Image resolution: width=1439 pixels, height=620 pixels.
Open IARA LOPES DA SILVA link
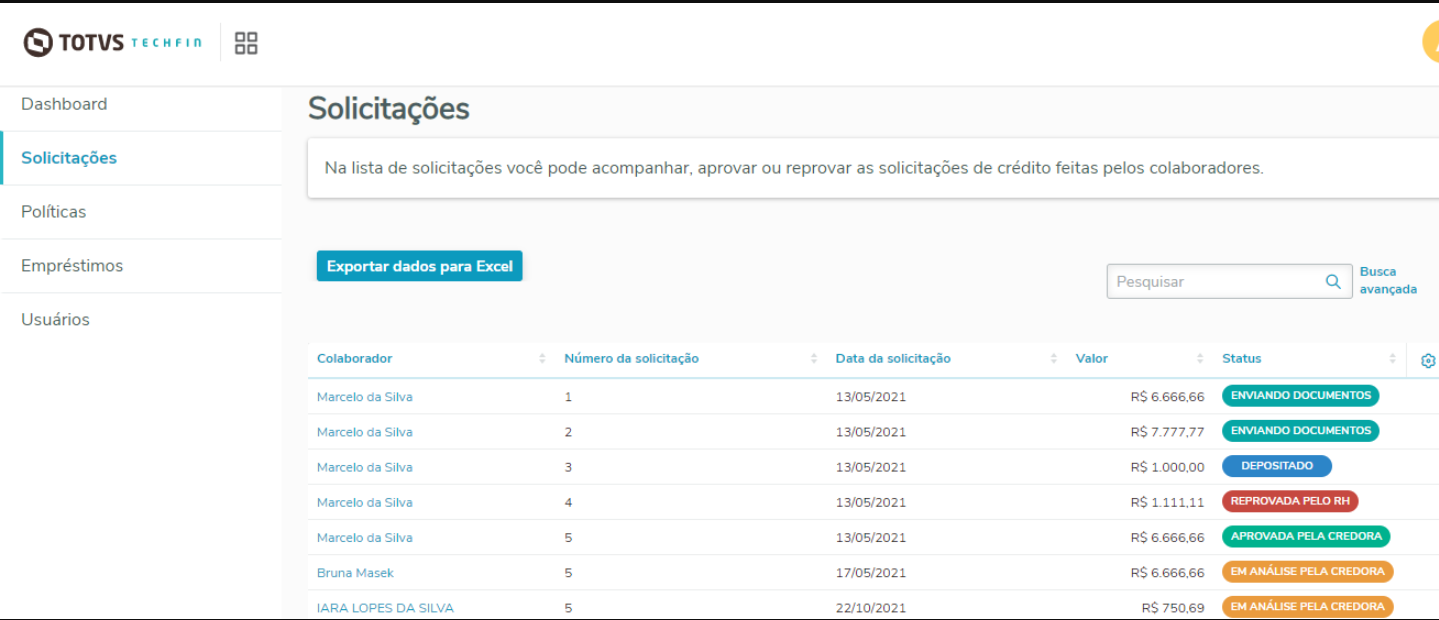click(x=385, y=608)
